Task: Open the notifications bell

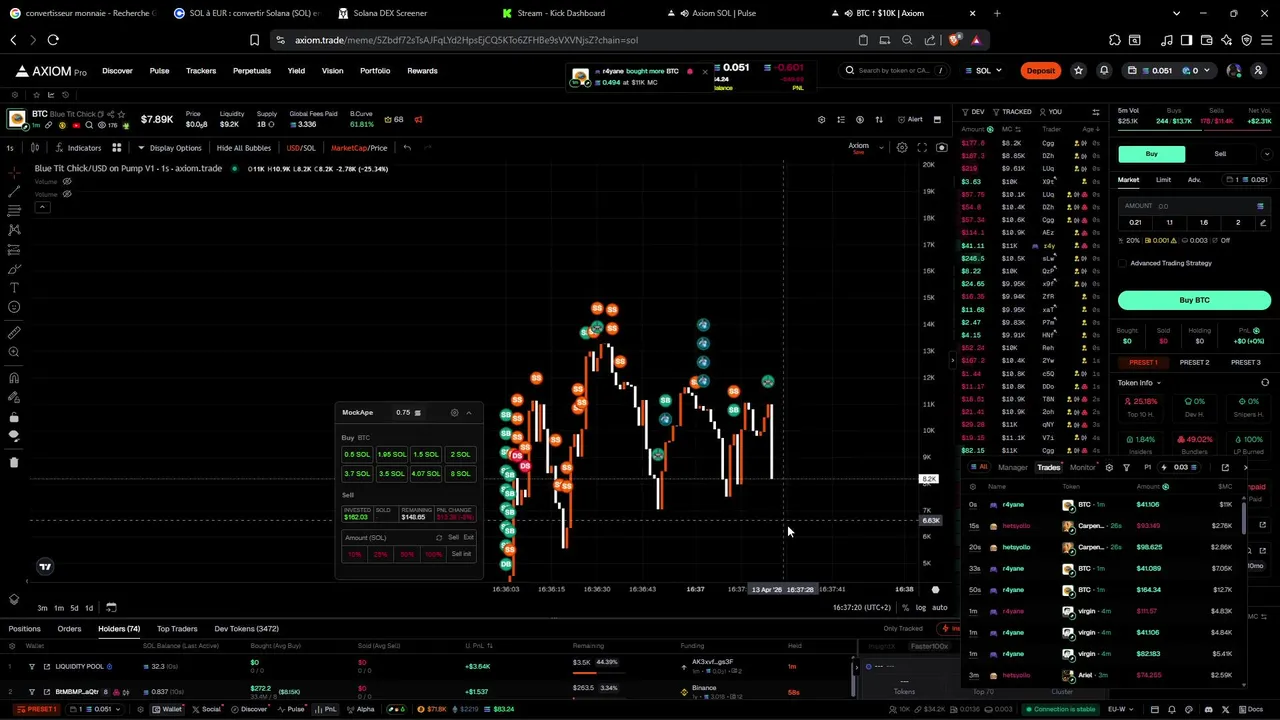Action: pyautogui.click(x=1104, y=71)
